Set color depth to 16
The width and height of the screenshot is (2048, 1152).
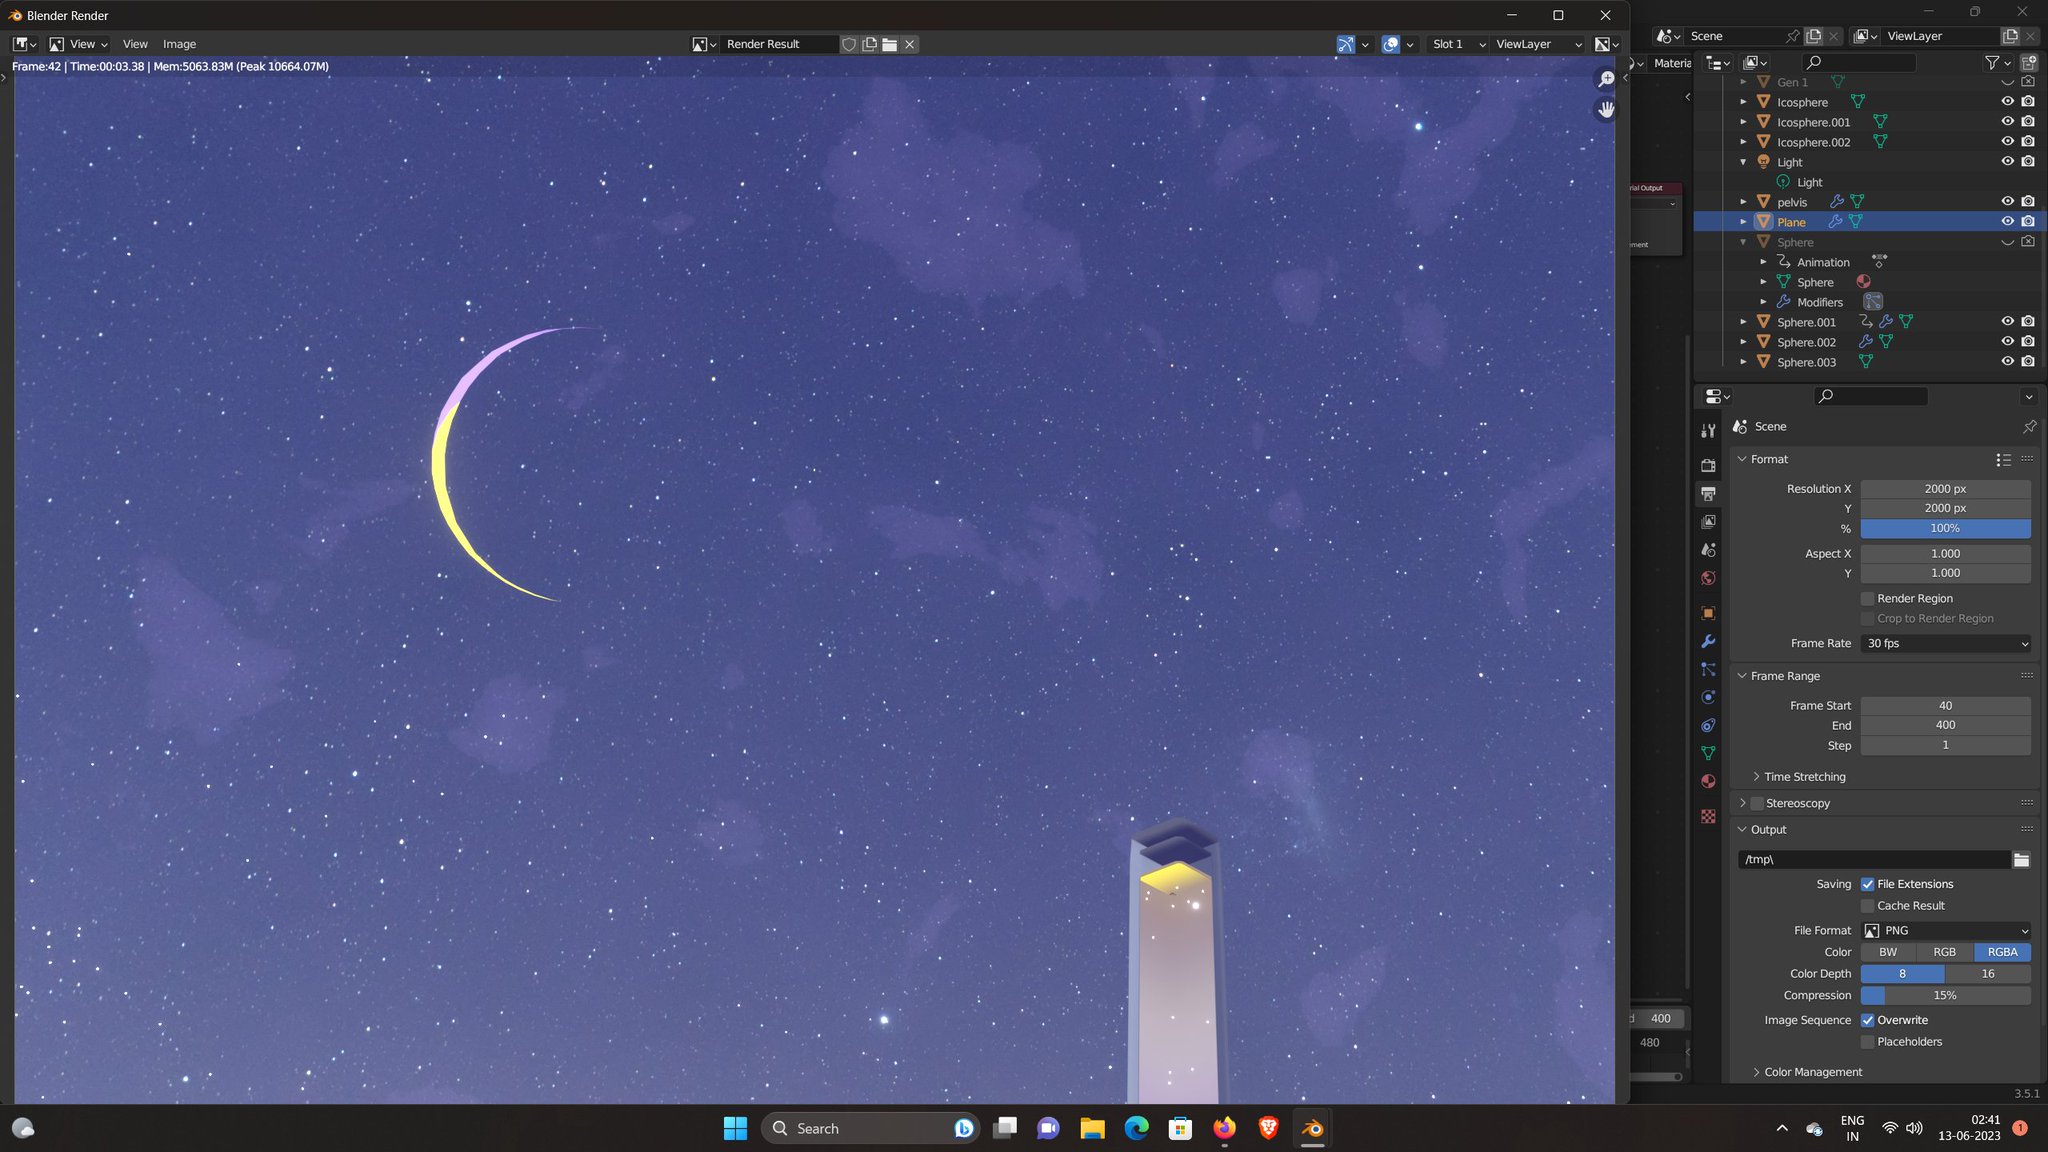coord(1987,974)
